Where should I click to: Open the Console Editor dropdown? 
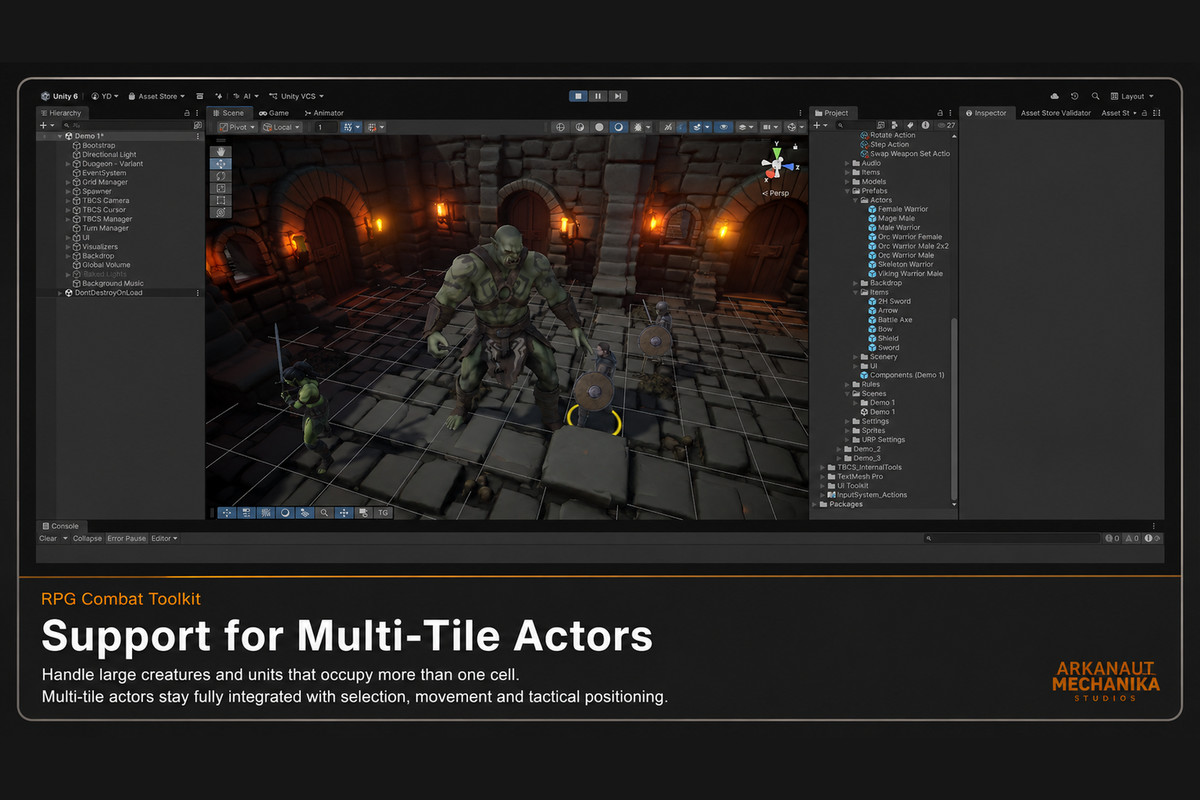click(x=164, y=538)
